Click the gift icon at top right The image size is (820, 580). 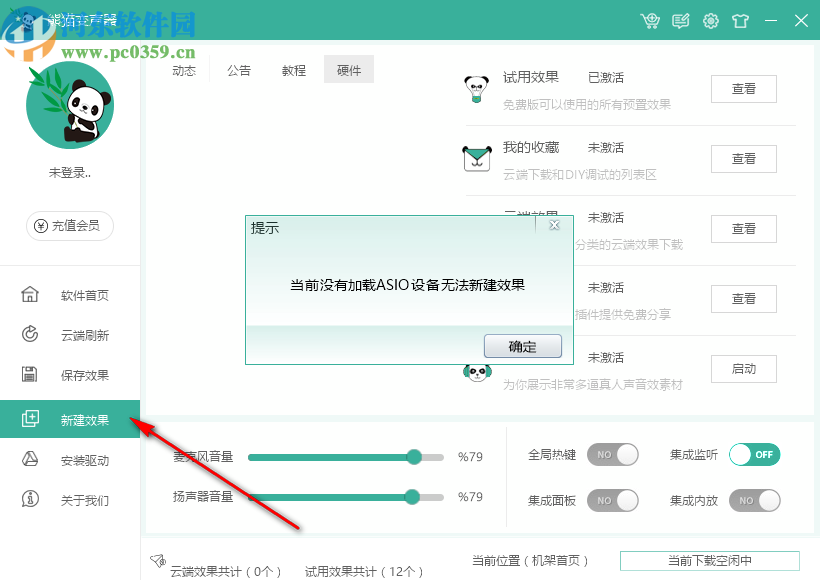(x=740, y=20)
